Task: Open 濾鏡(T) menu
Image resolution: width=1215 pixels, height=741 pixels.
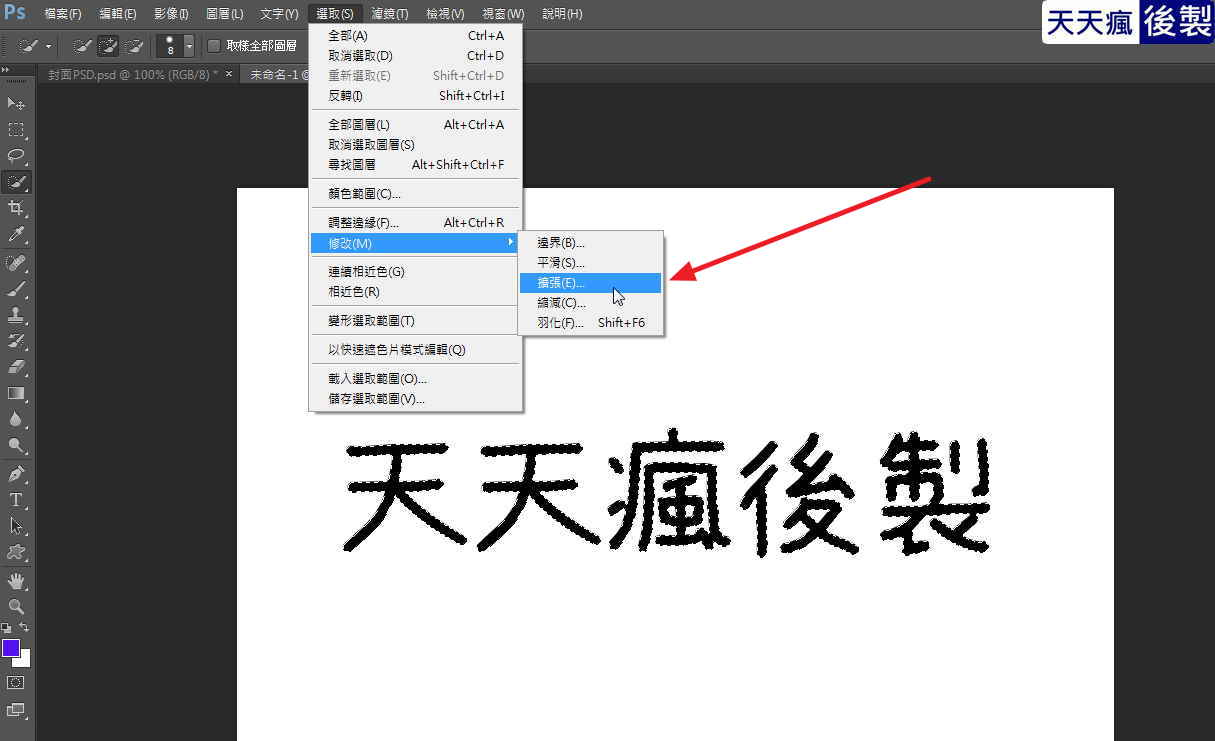Action: coord(389,14)
